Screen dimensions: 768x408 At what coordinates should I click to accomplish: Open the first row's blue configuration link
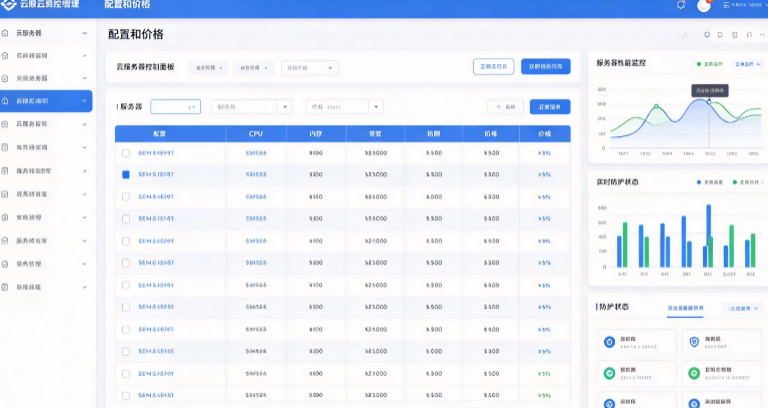pos(156,153)
